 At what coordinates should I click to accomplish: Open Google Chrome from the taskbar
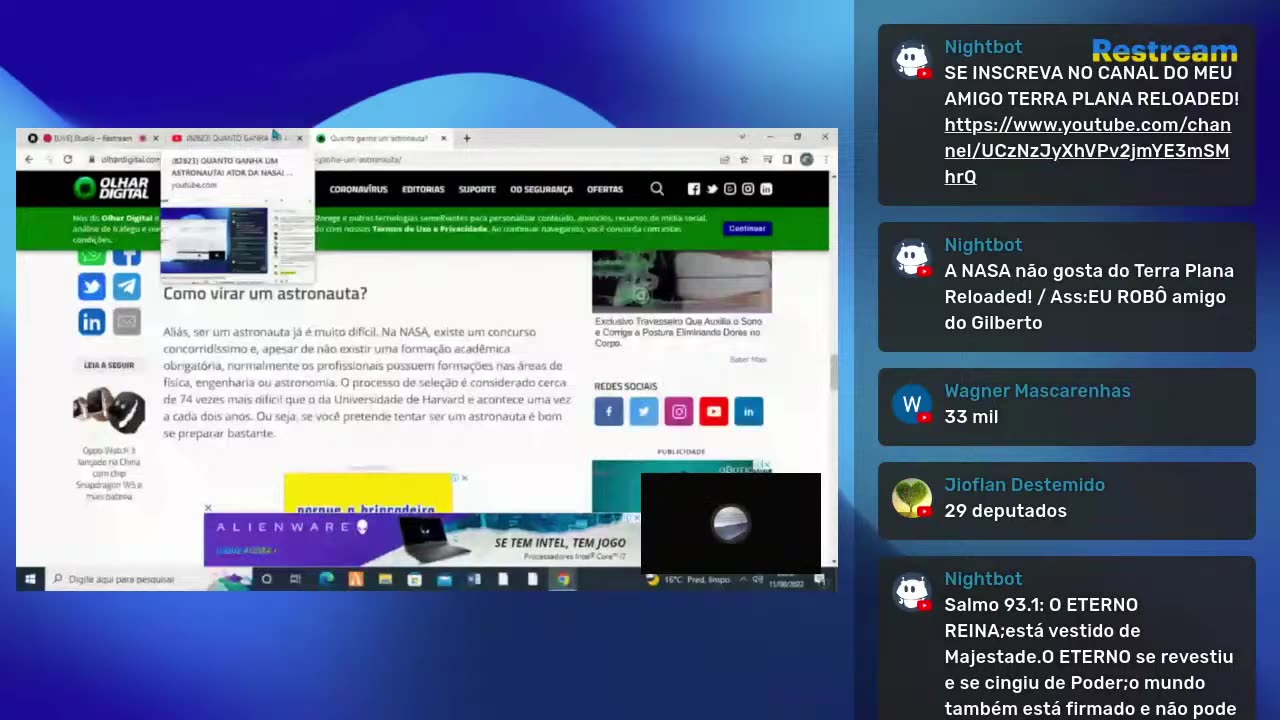[563, 579]
